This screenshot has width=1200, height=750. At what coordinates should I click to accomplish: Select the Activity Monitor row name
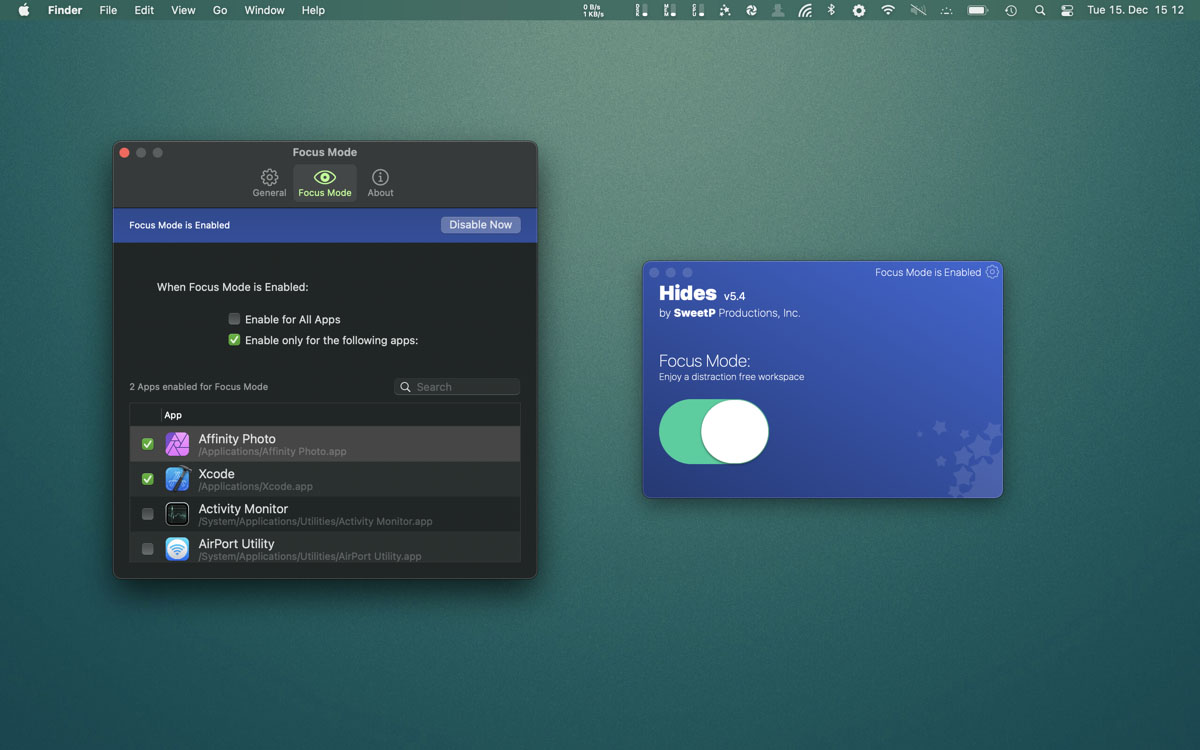(243, 509)
